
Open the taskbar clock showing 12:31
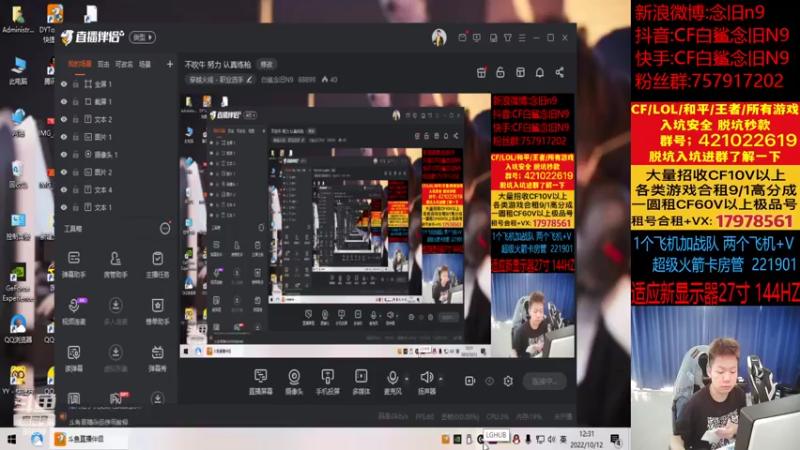click(x=587, y=439)
